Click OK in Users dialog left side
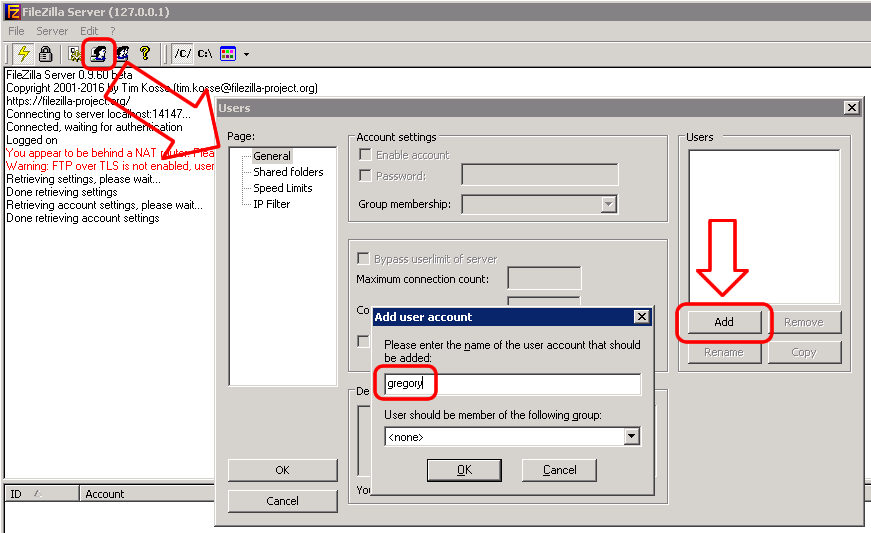The height and width of the screenshot is (533, 871). [282, 470]
